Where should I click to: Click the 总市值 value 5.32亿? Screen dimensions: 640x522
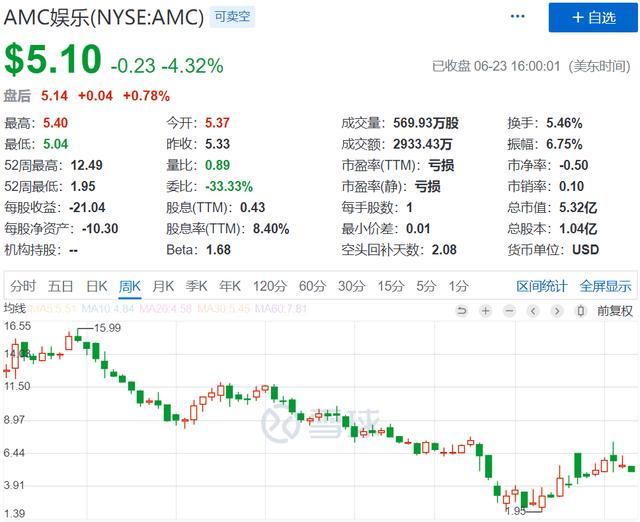pos(578,208)
